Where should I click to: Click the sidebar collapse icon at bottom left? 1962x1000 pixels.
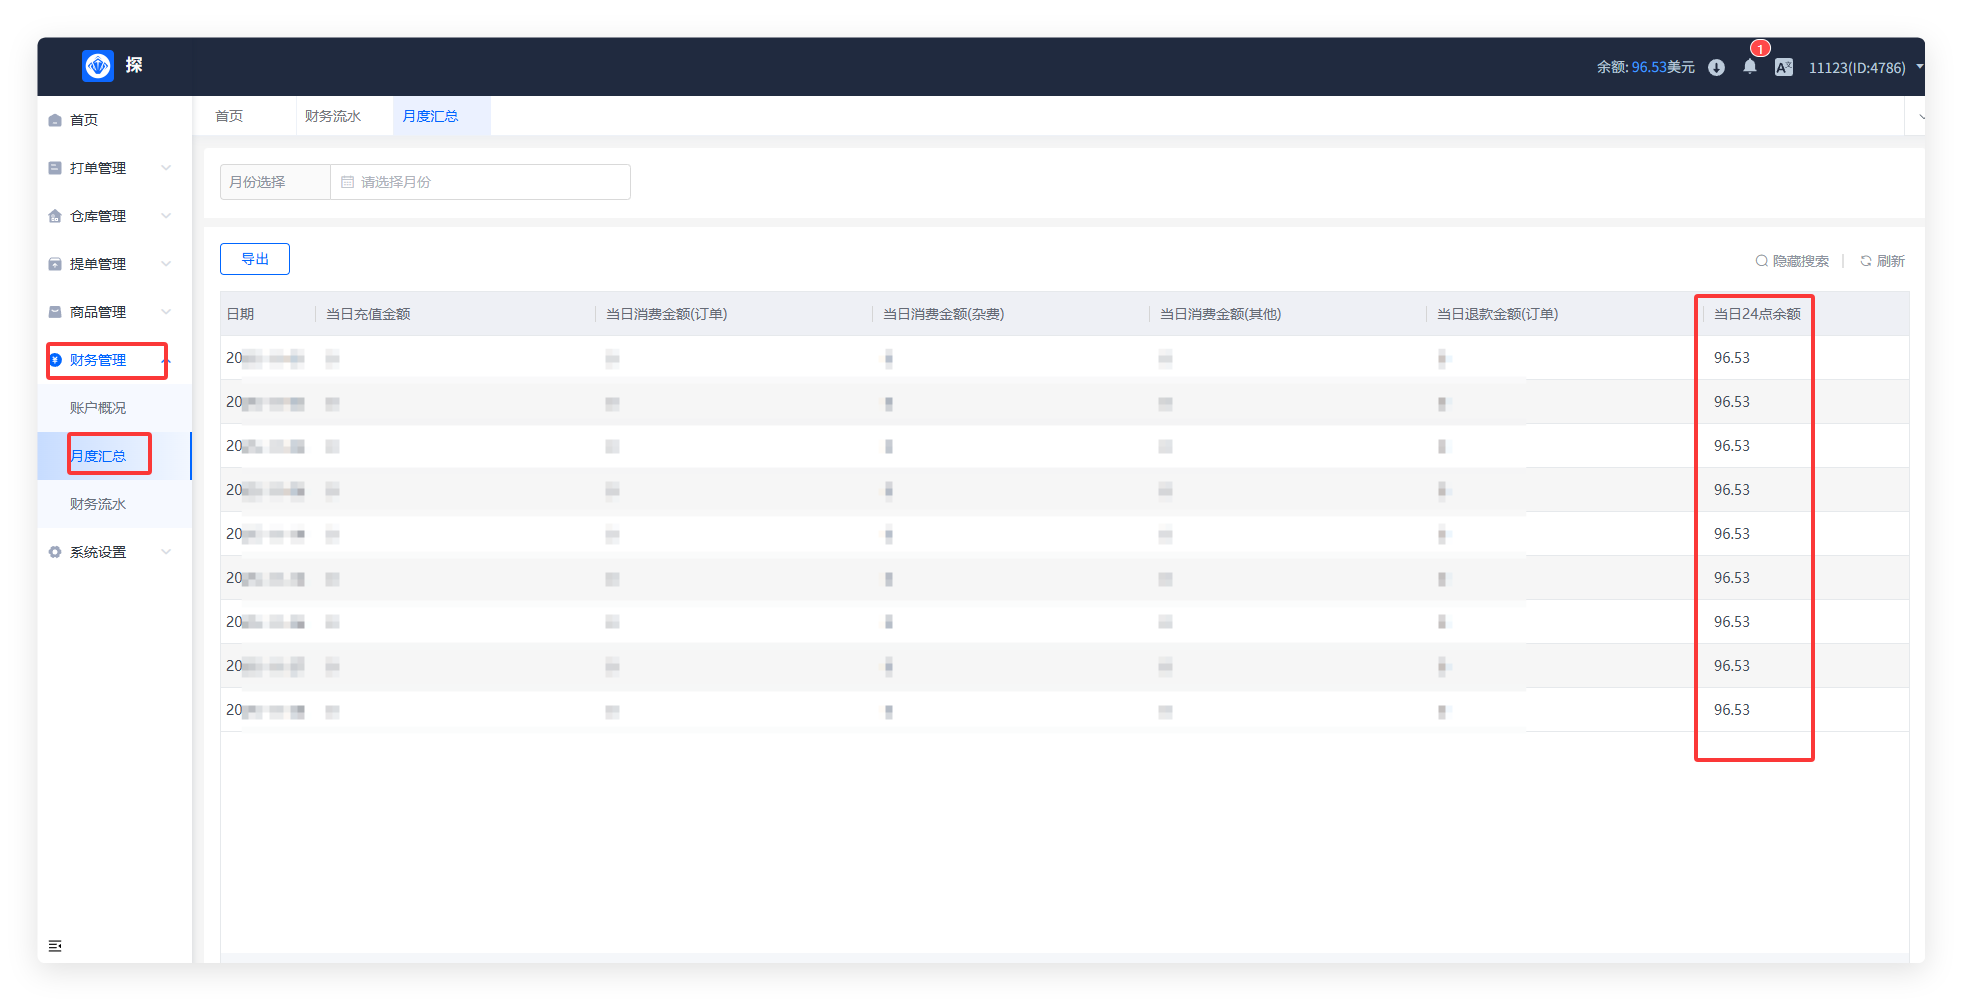click(55, 946)
